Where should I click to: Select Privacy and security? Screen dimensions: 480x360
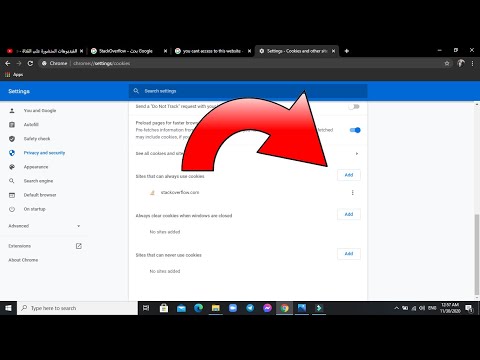pos(44,153)
